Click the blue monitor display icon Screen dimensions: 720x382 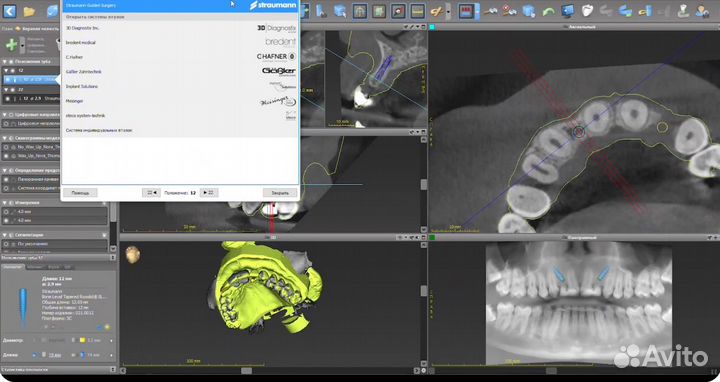tap(568, 11)
